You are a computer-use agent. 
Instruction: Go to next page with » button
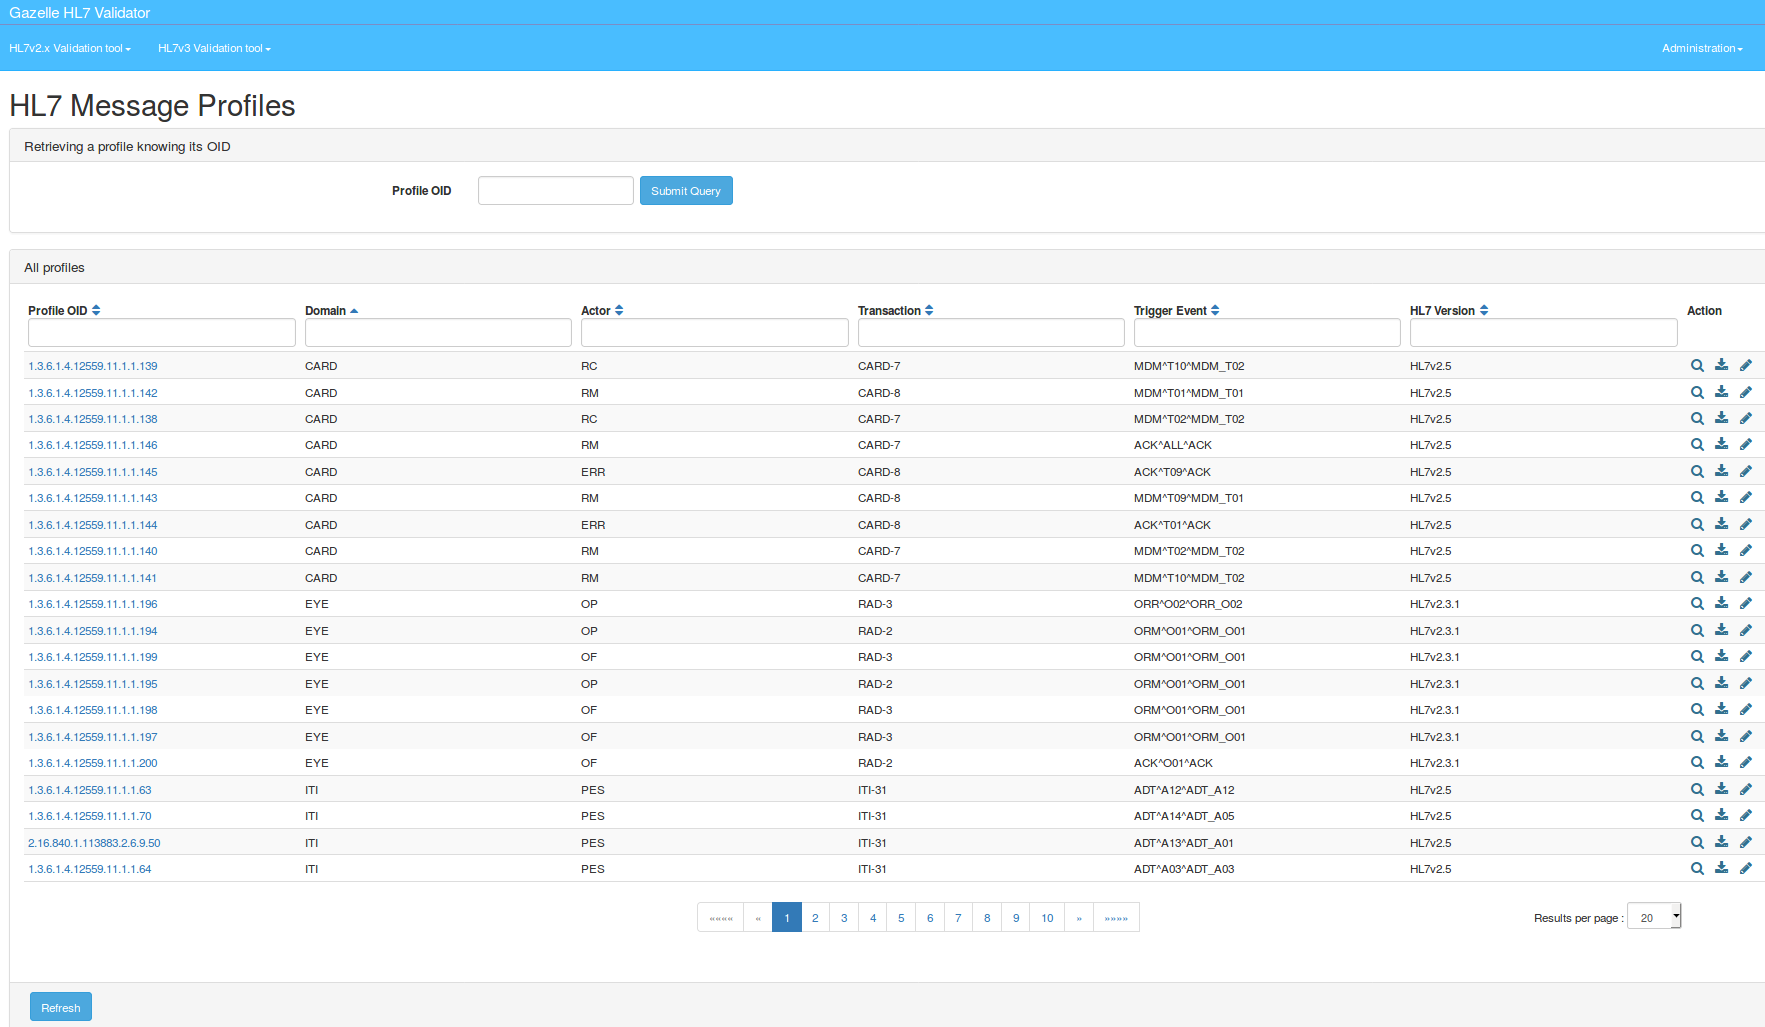(x=1079, y=917)
